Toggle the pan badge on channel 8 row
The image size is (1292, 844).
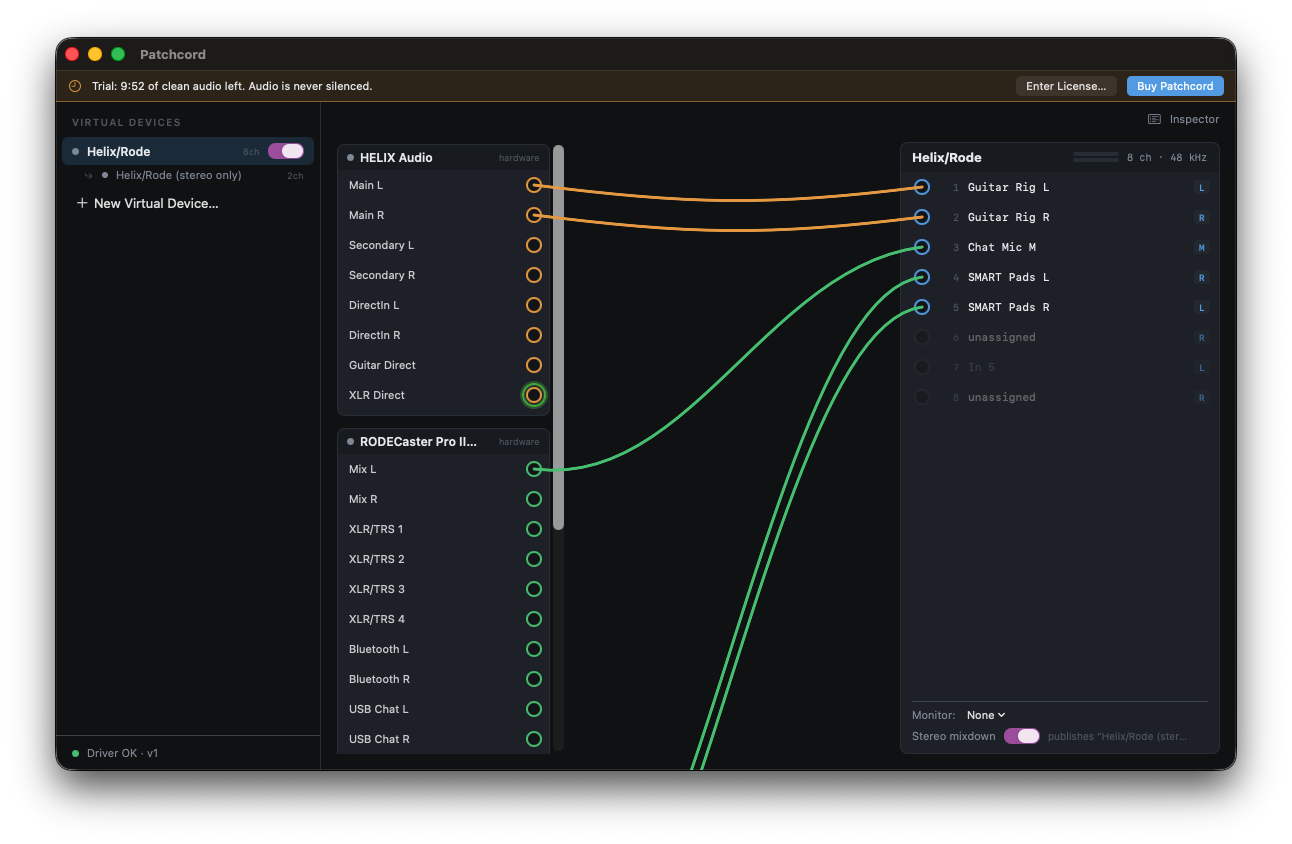[x=1202, y=398]
